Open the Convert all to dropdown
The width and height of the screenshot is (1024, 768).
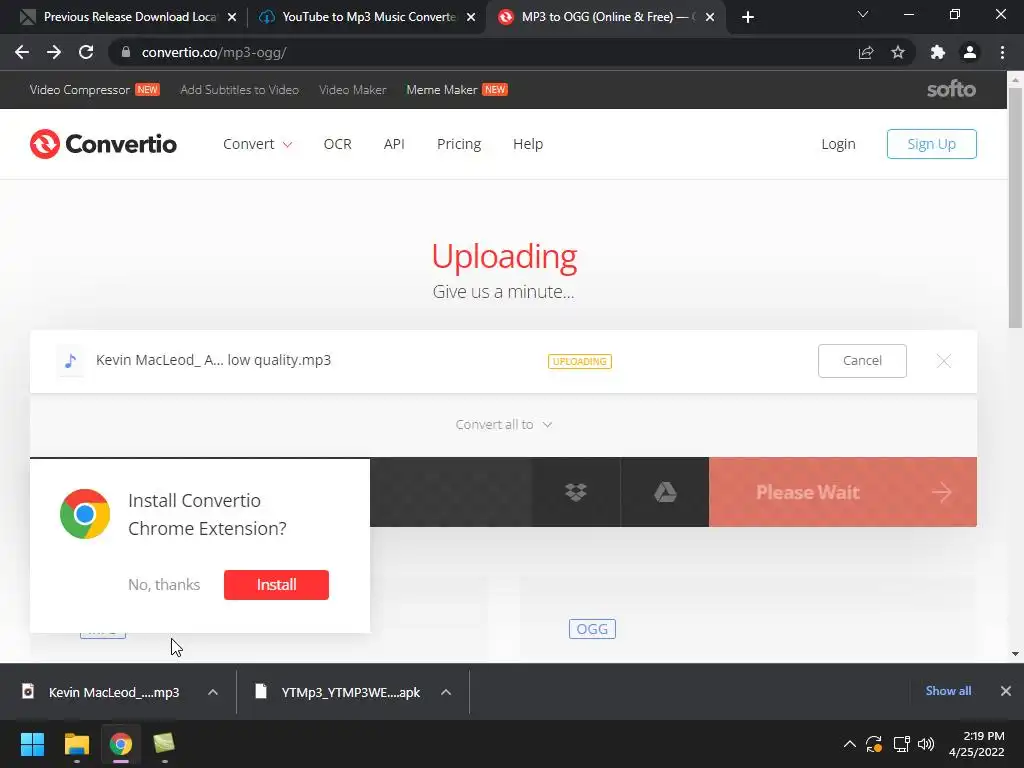[x=504, y=424]
